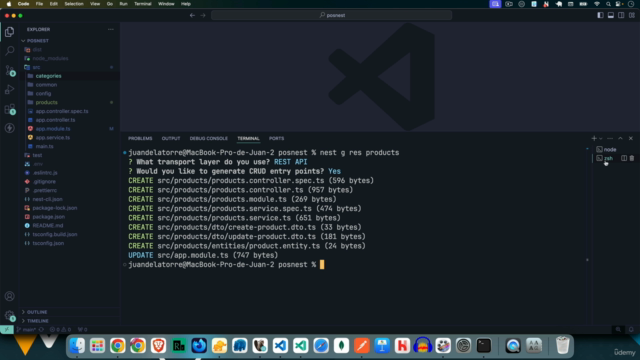Open app.service.ts file
This screenshot has height=360, width=640.
(53, 138)
